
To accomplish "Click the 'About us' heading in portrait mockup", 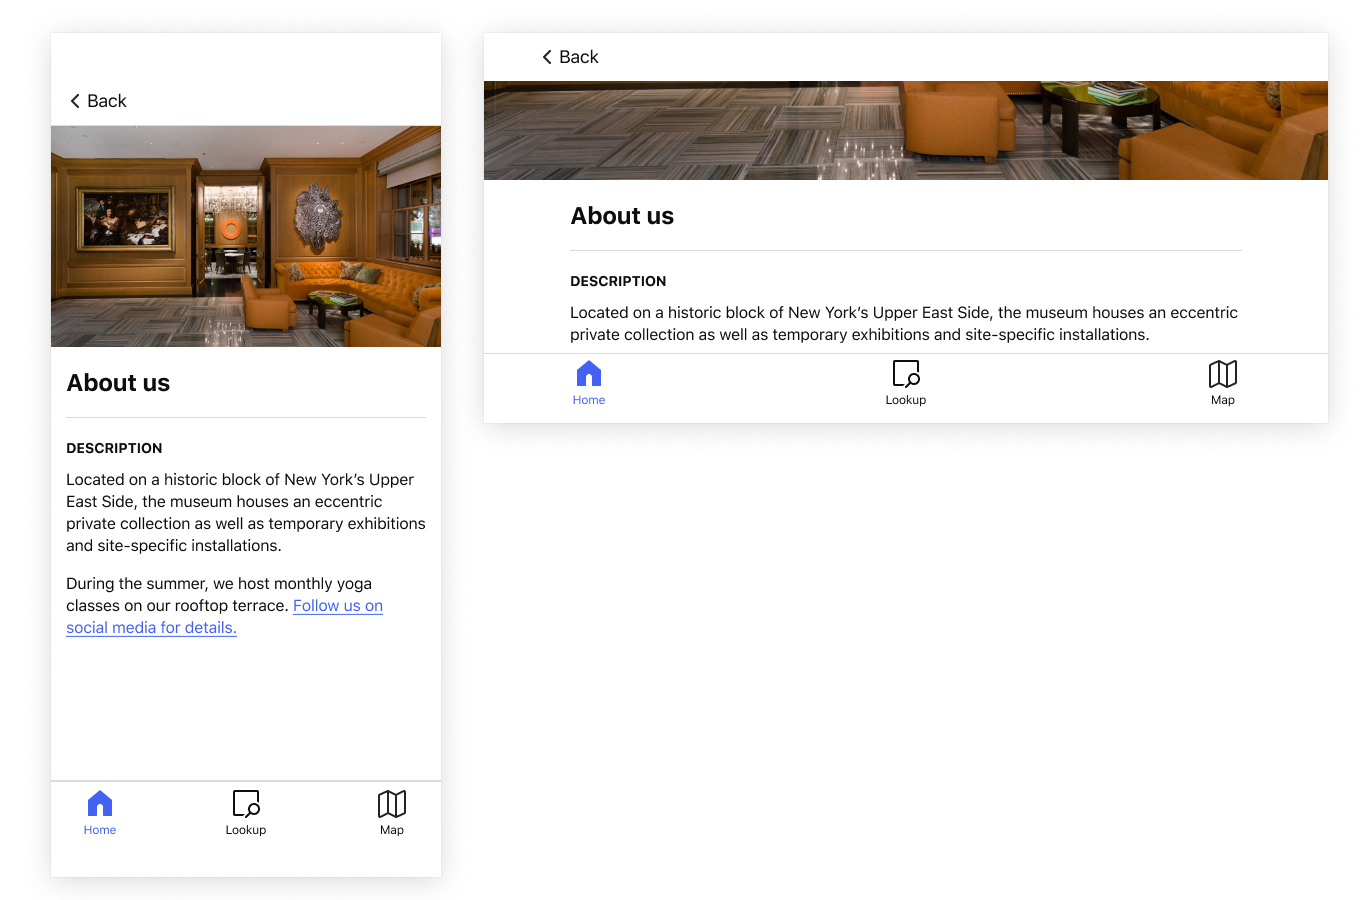I will 118,383.
